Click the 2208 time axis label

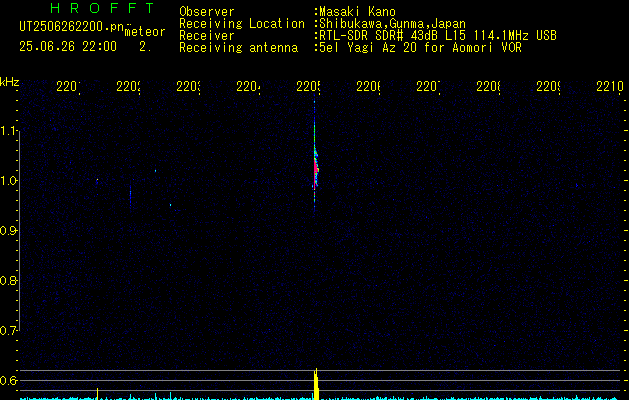tap(489, 86)
